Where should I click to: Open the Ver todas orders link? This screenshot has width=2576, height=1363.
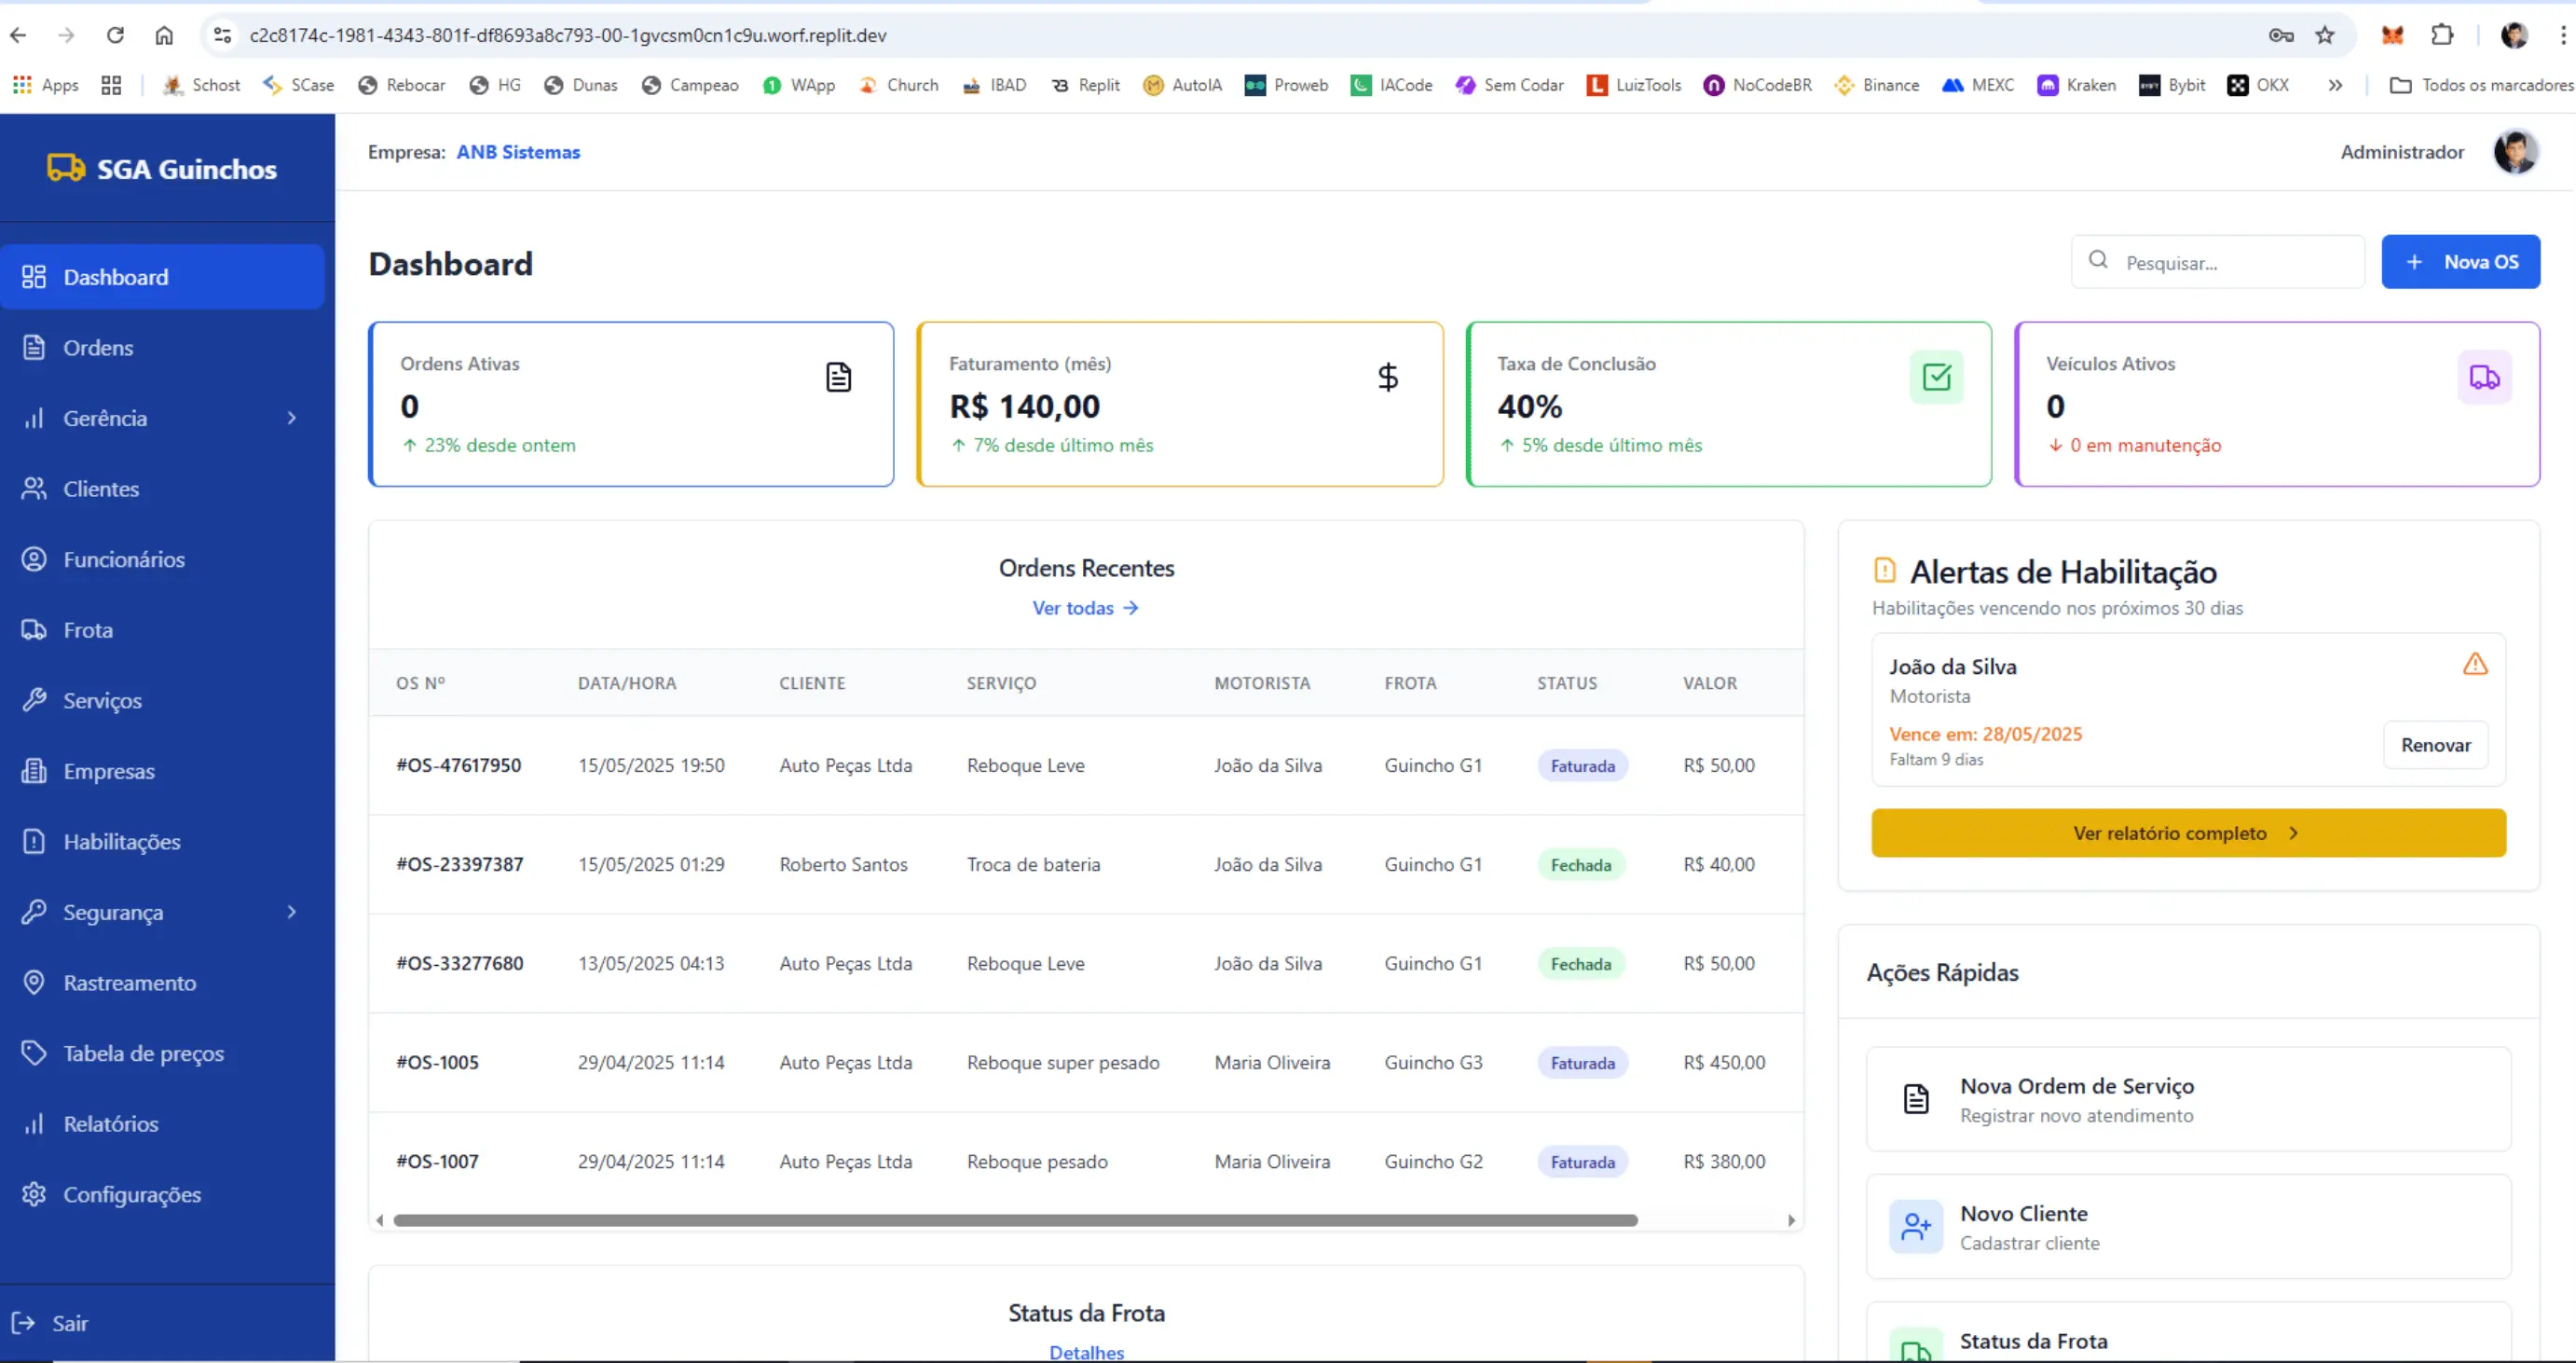click(1085, 608)
